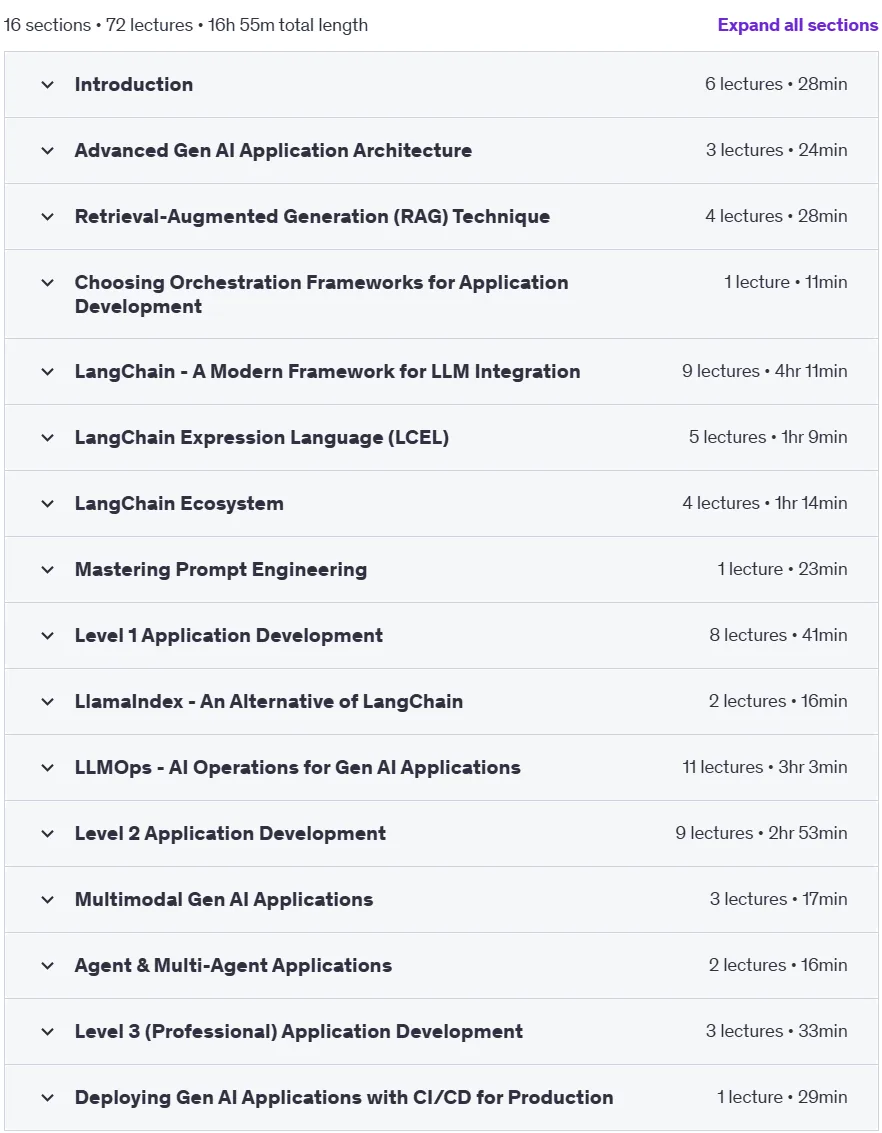The image size is (882, 1133).
Task: Expand LlamaIndex section chevron icon
Action: [48, 702]
